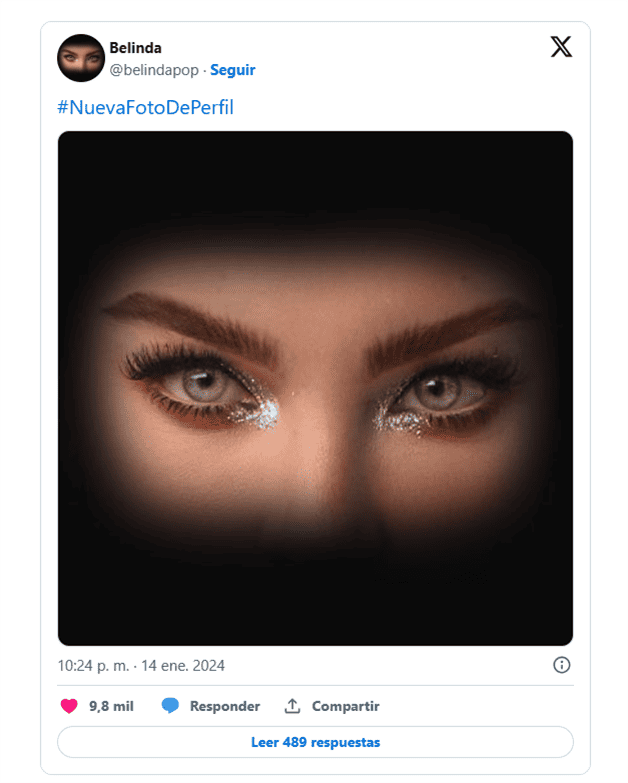Click the Compartir label

click(345, 706)
